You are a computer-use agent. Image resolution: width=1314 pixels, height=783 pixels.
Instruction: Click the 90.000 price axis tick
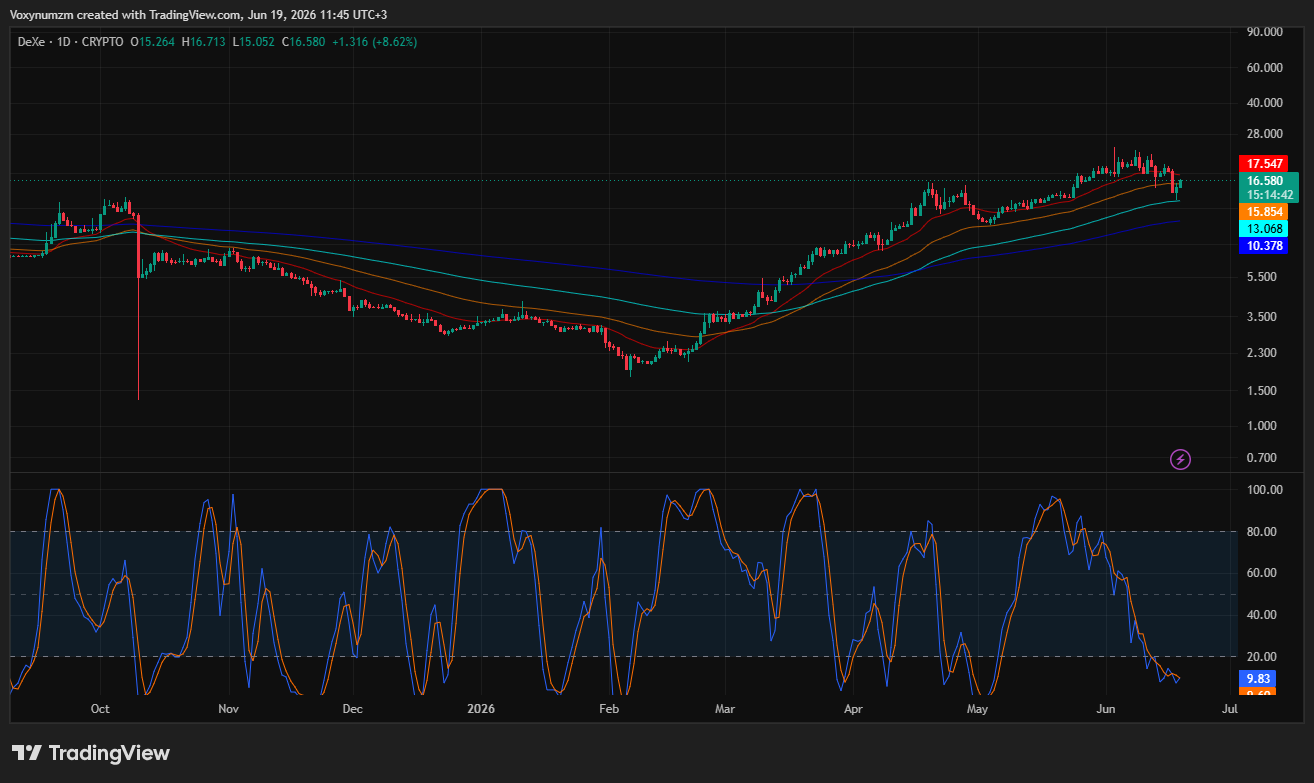(1265, 32)
